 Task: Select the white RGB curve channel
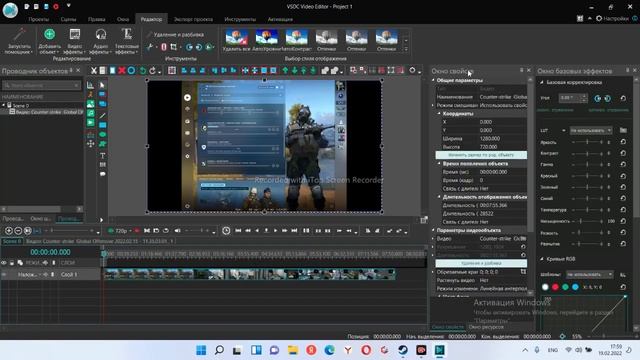tap(545, 287)
